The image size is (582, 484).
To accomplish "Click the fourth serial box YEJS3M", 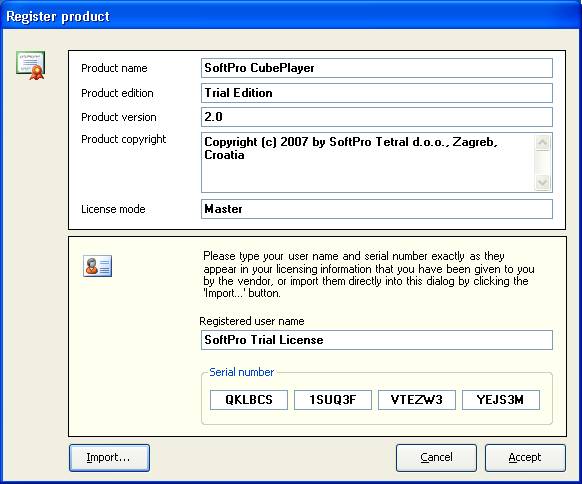I will click(x=500, y=400).
